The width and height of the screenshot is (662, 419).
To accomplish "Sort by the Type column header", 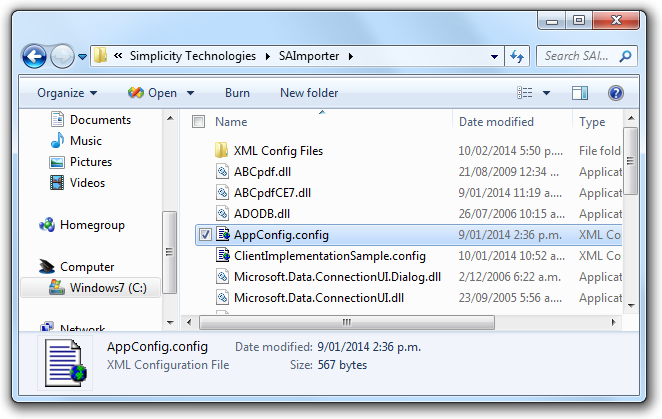I will (x=592, y=122).
